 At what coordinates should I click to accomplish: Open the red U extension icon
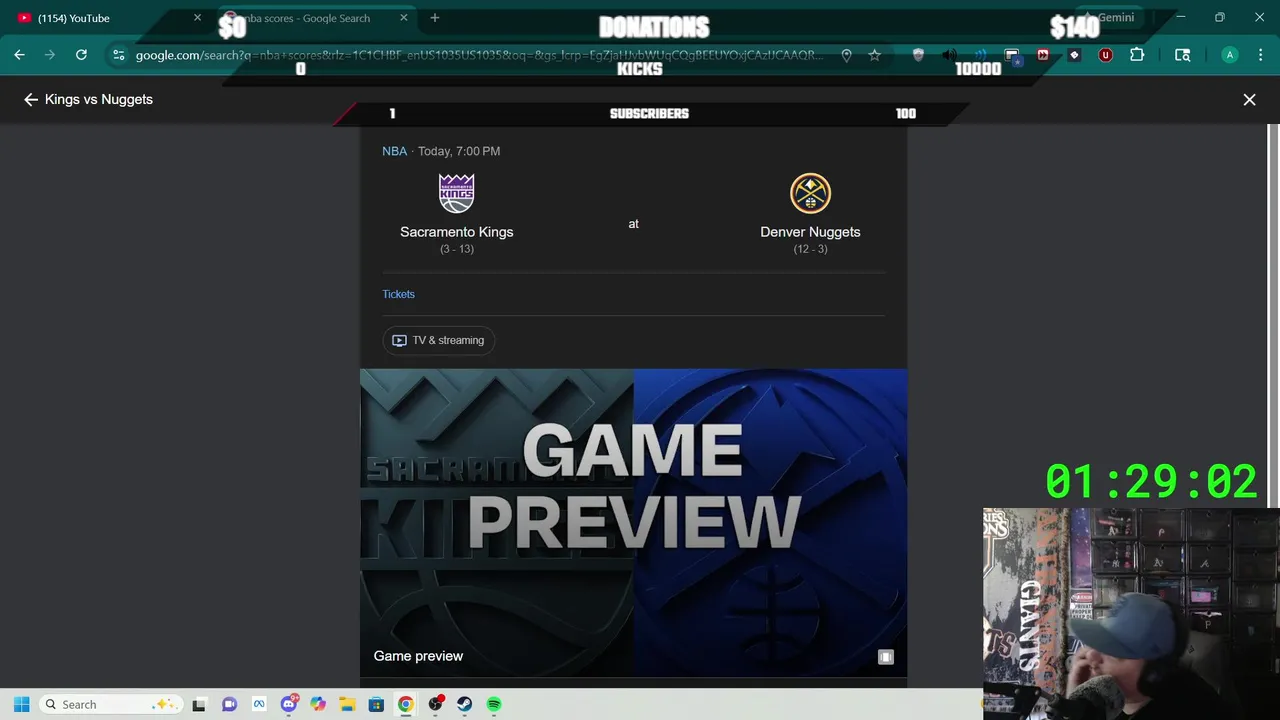point(1105,55)
